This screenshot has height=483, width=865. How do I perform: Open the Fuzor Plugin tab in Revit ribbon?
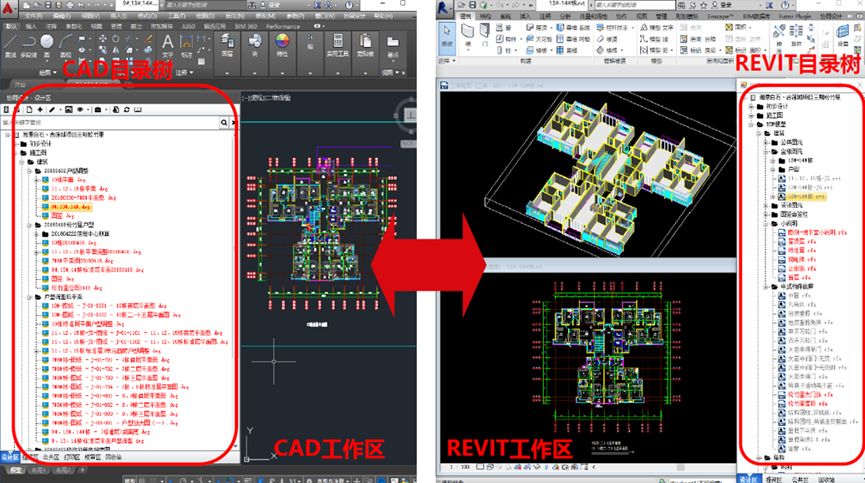[x=794, y=17]
